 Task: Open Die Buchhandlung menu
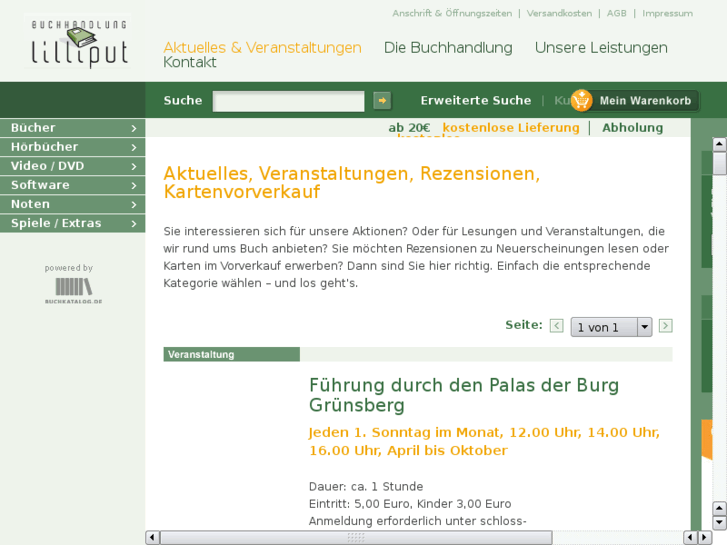pyautogui.click(x=448, y=47)
